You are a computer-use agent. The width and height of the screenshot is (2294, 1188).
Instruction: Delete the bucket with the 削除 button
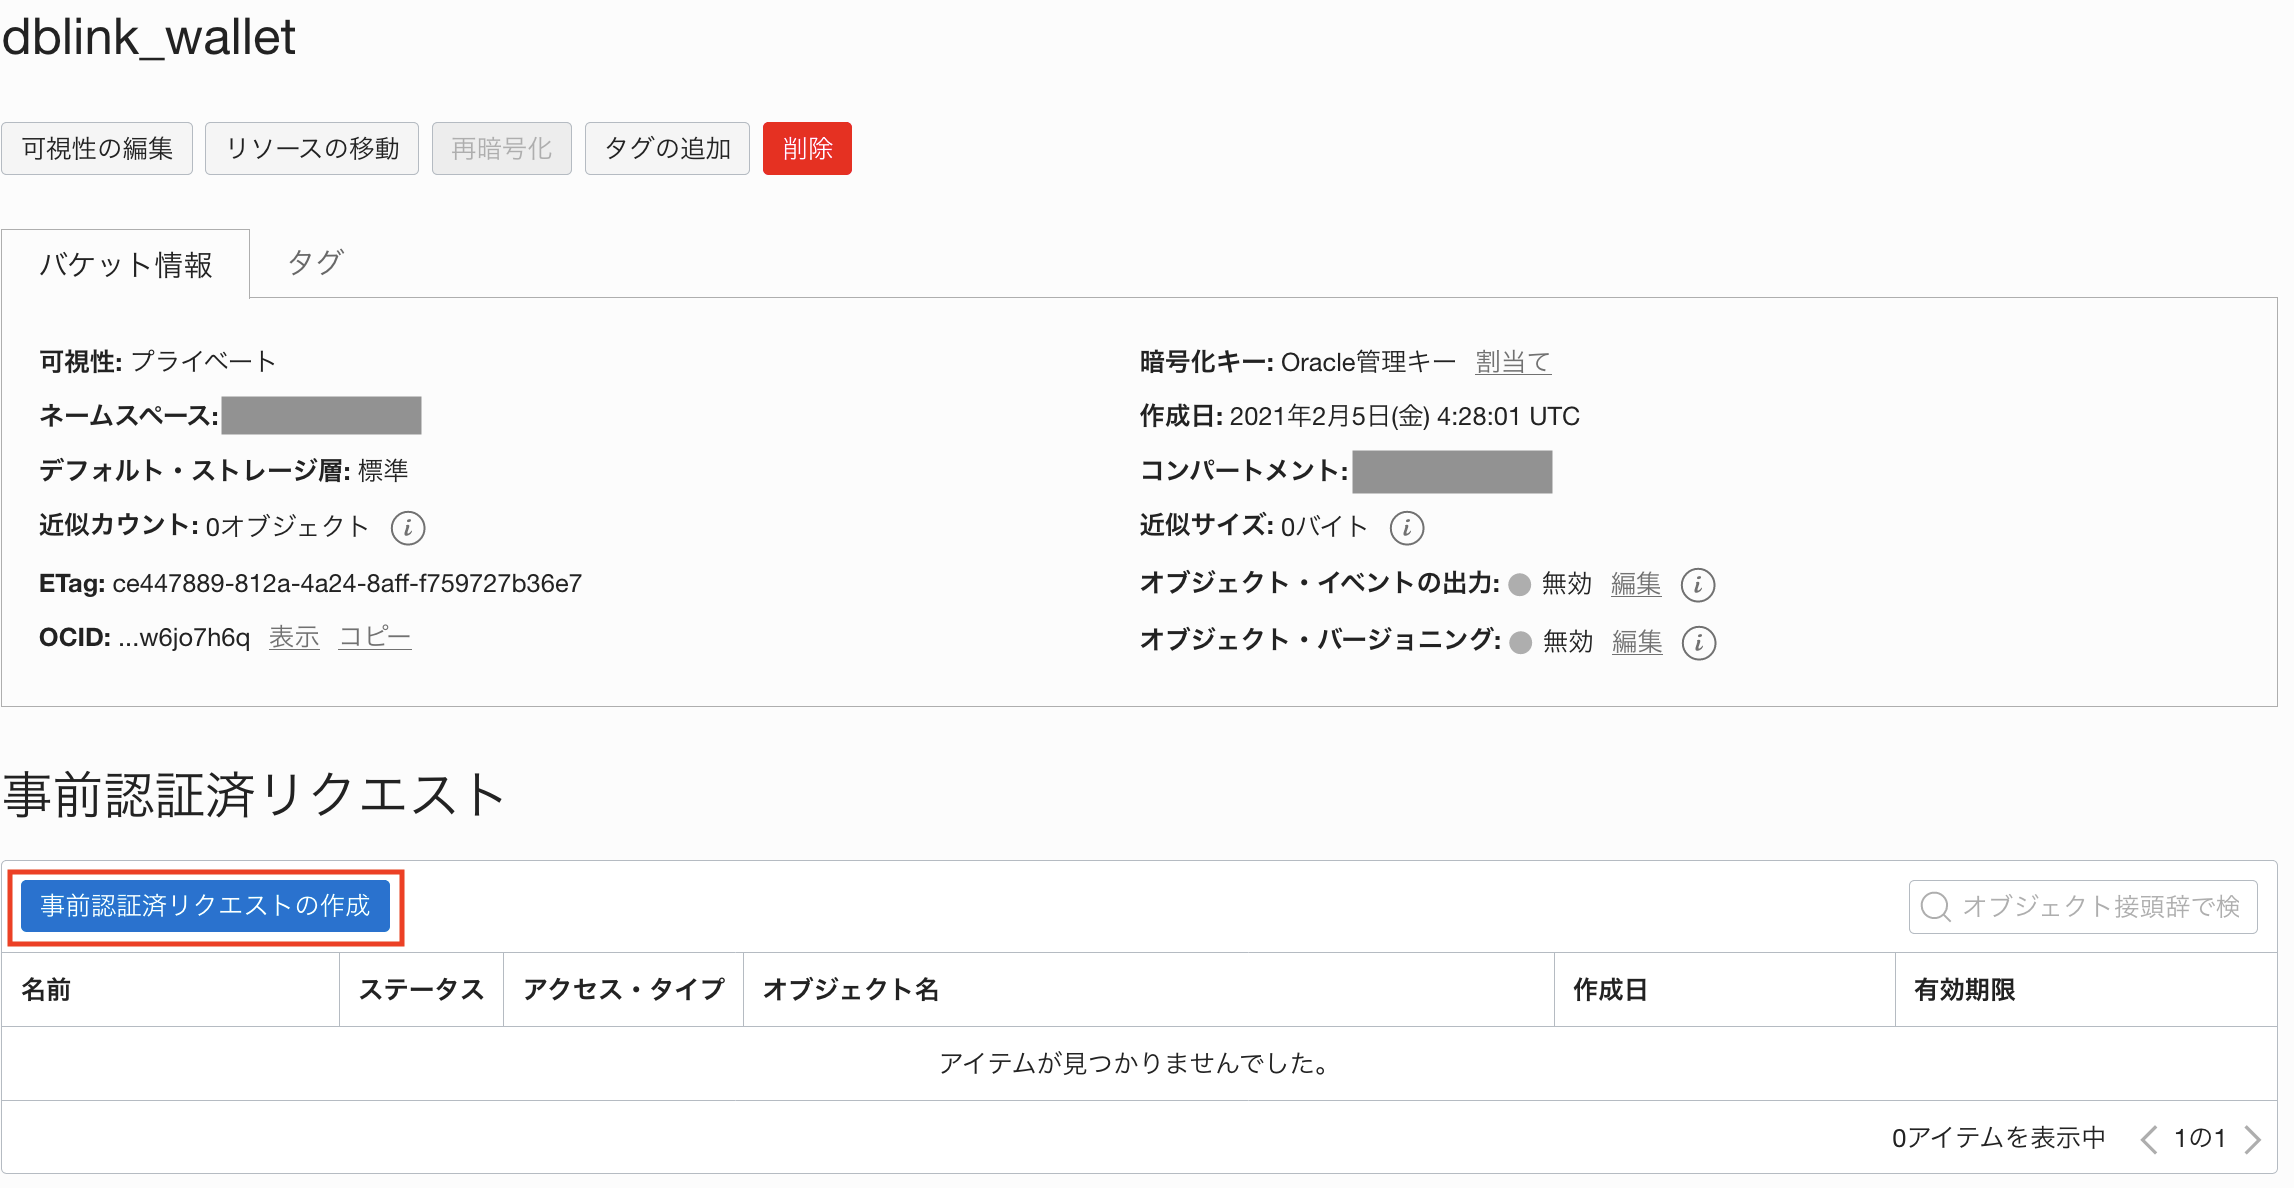(x=807, y=148)
